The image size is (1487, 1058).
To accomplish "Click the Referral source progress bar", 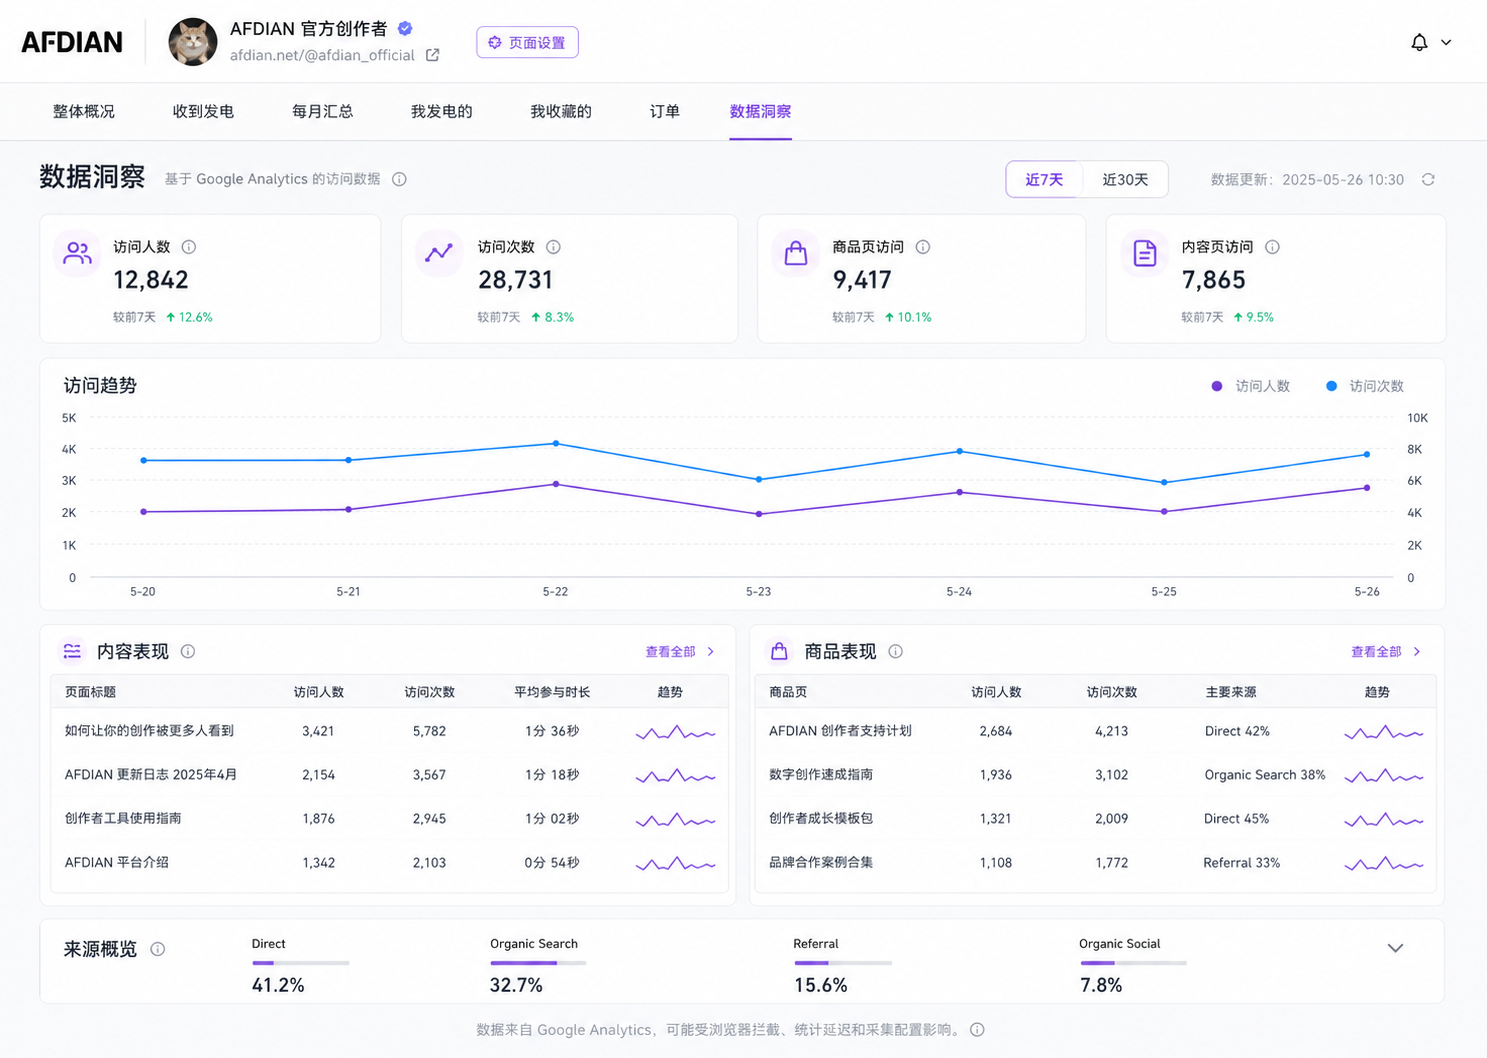I will tap(843, 963).
